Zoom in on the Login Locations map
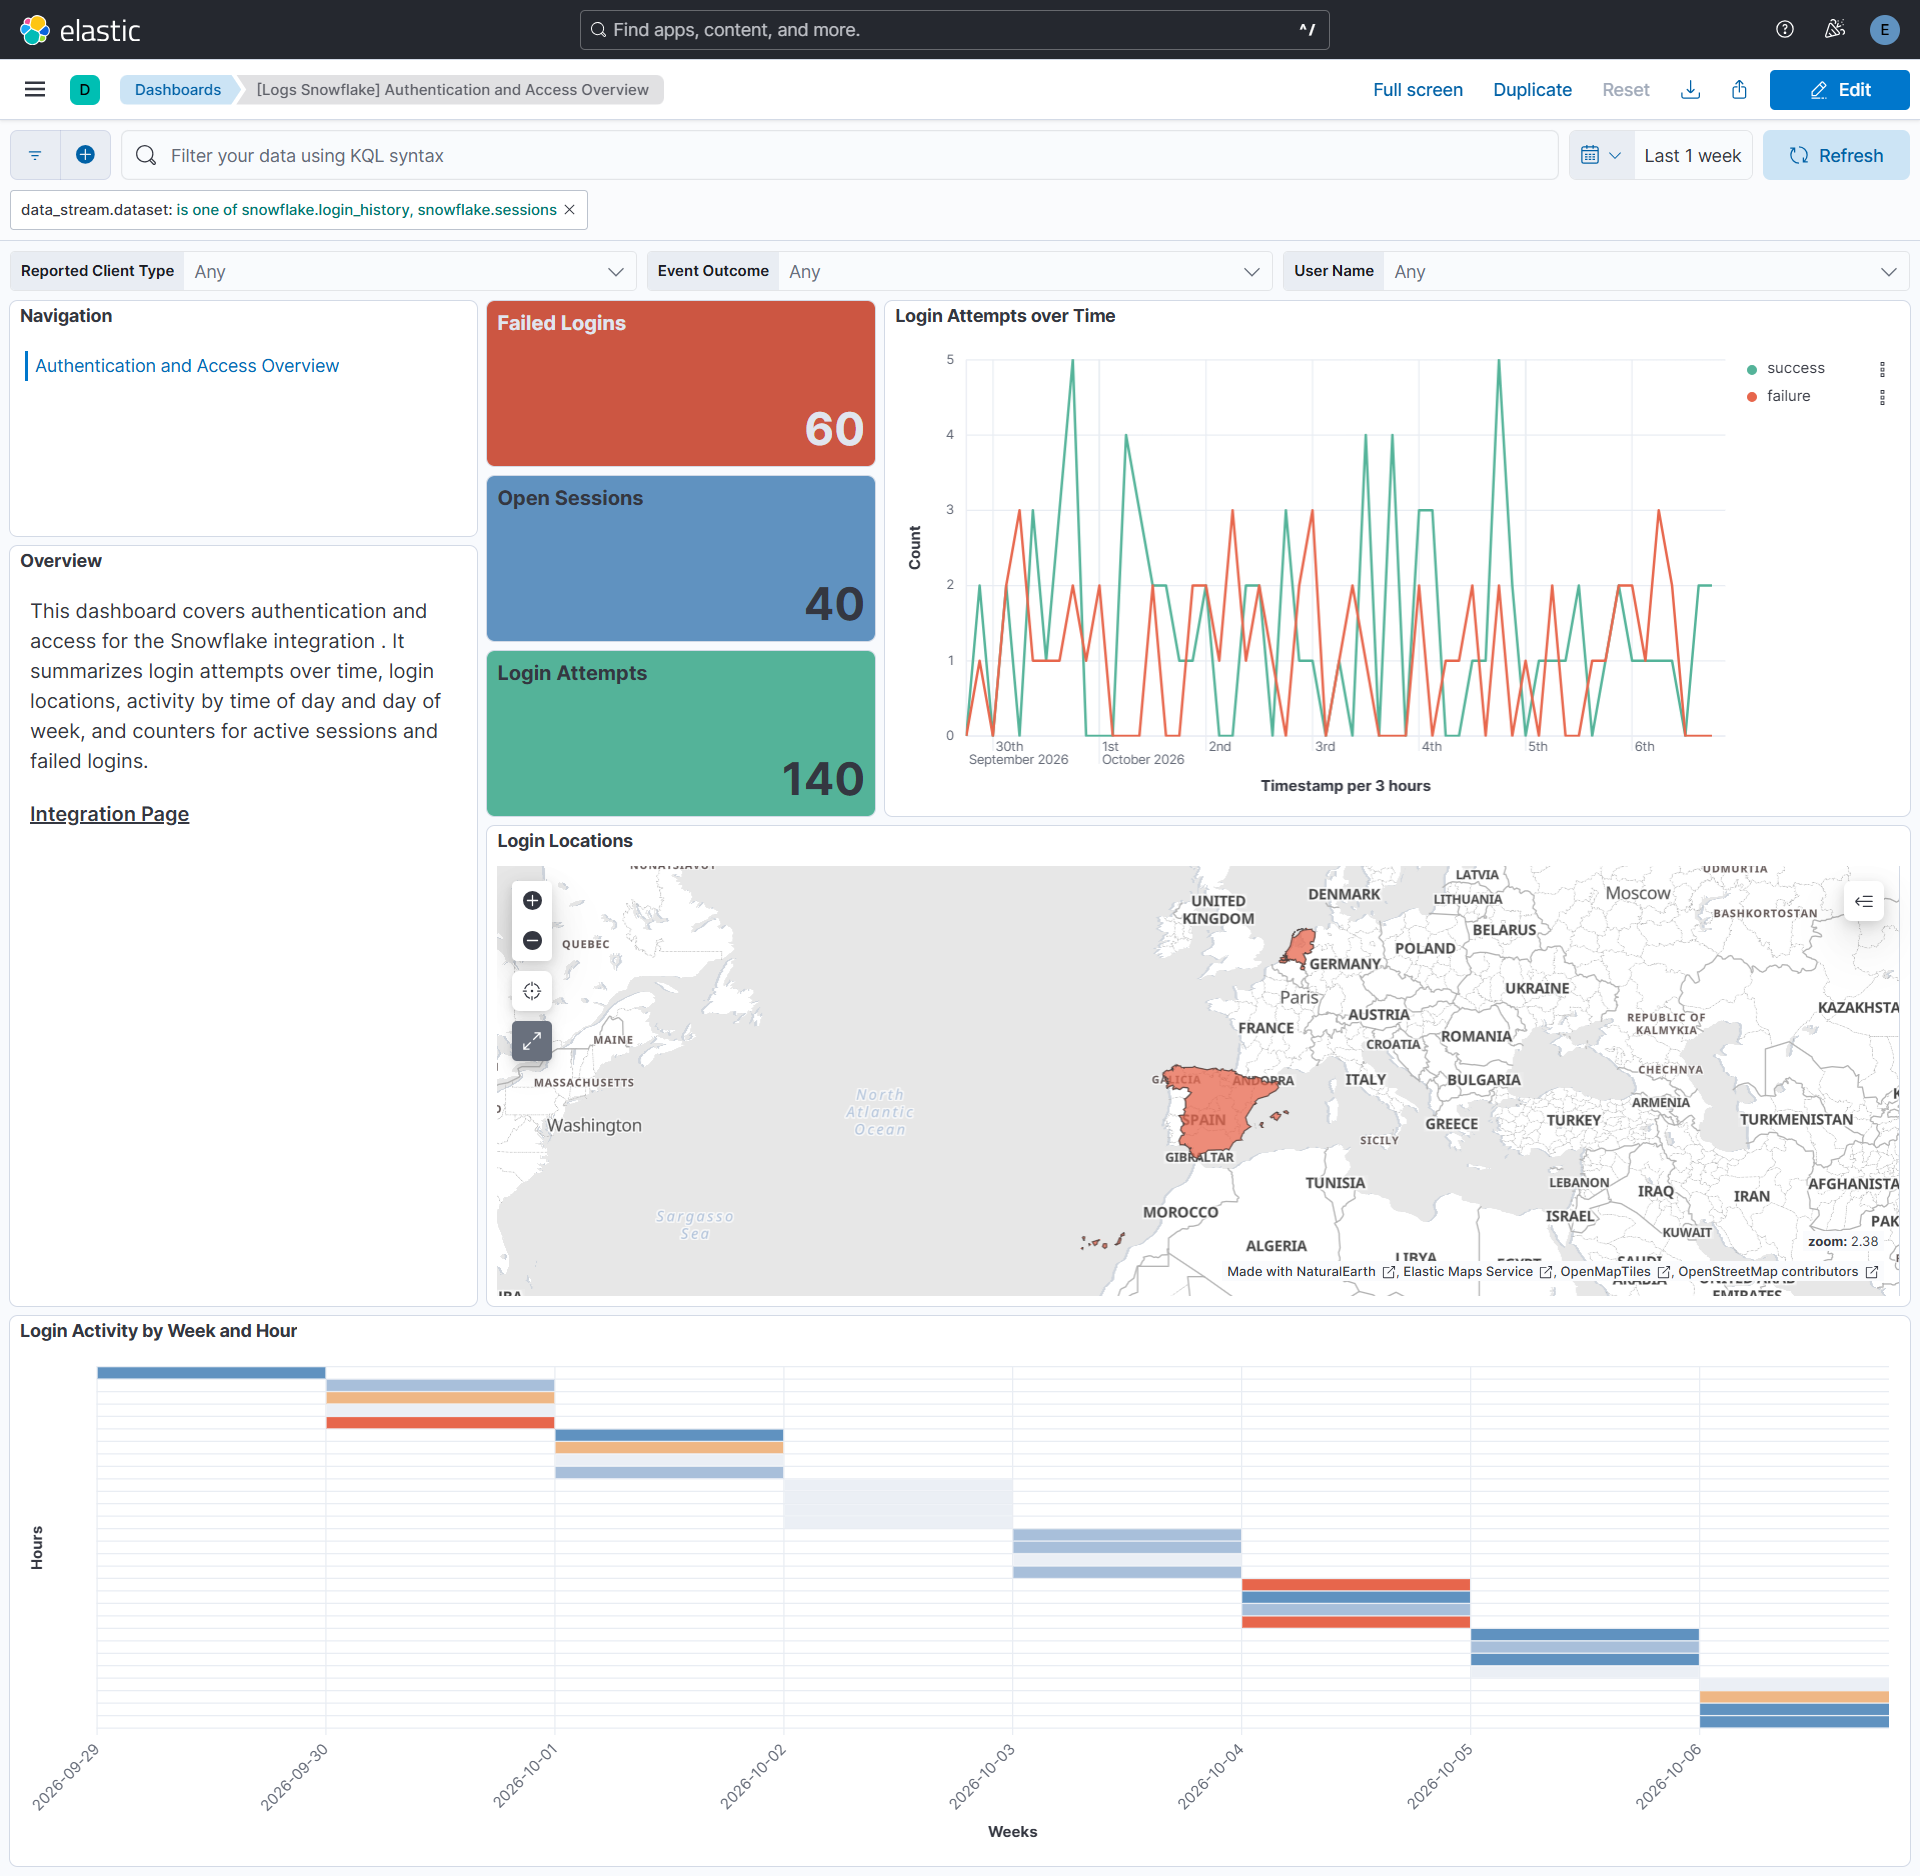 coord(532,901)
